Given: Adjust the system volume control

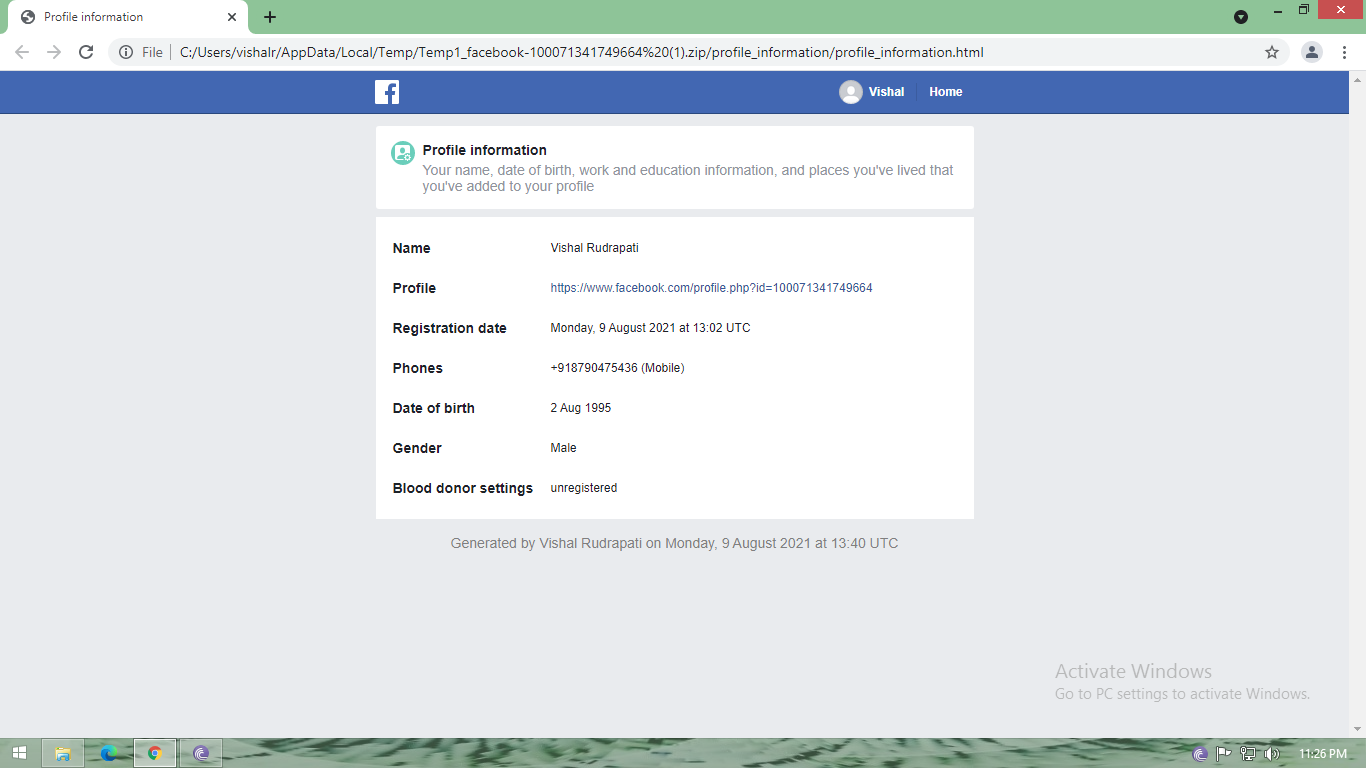Looking at the screenshot, I should click(x=1271, y=753).
